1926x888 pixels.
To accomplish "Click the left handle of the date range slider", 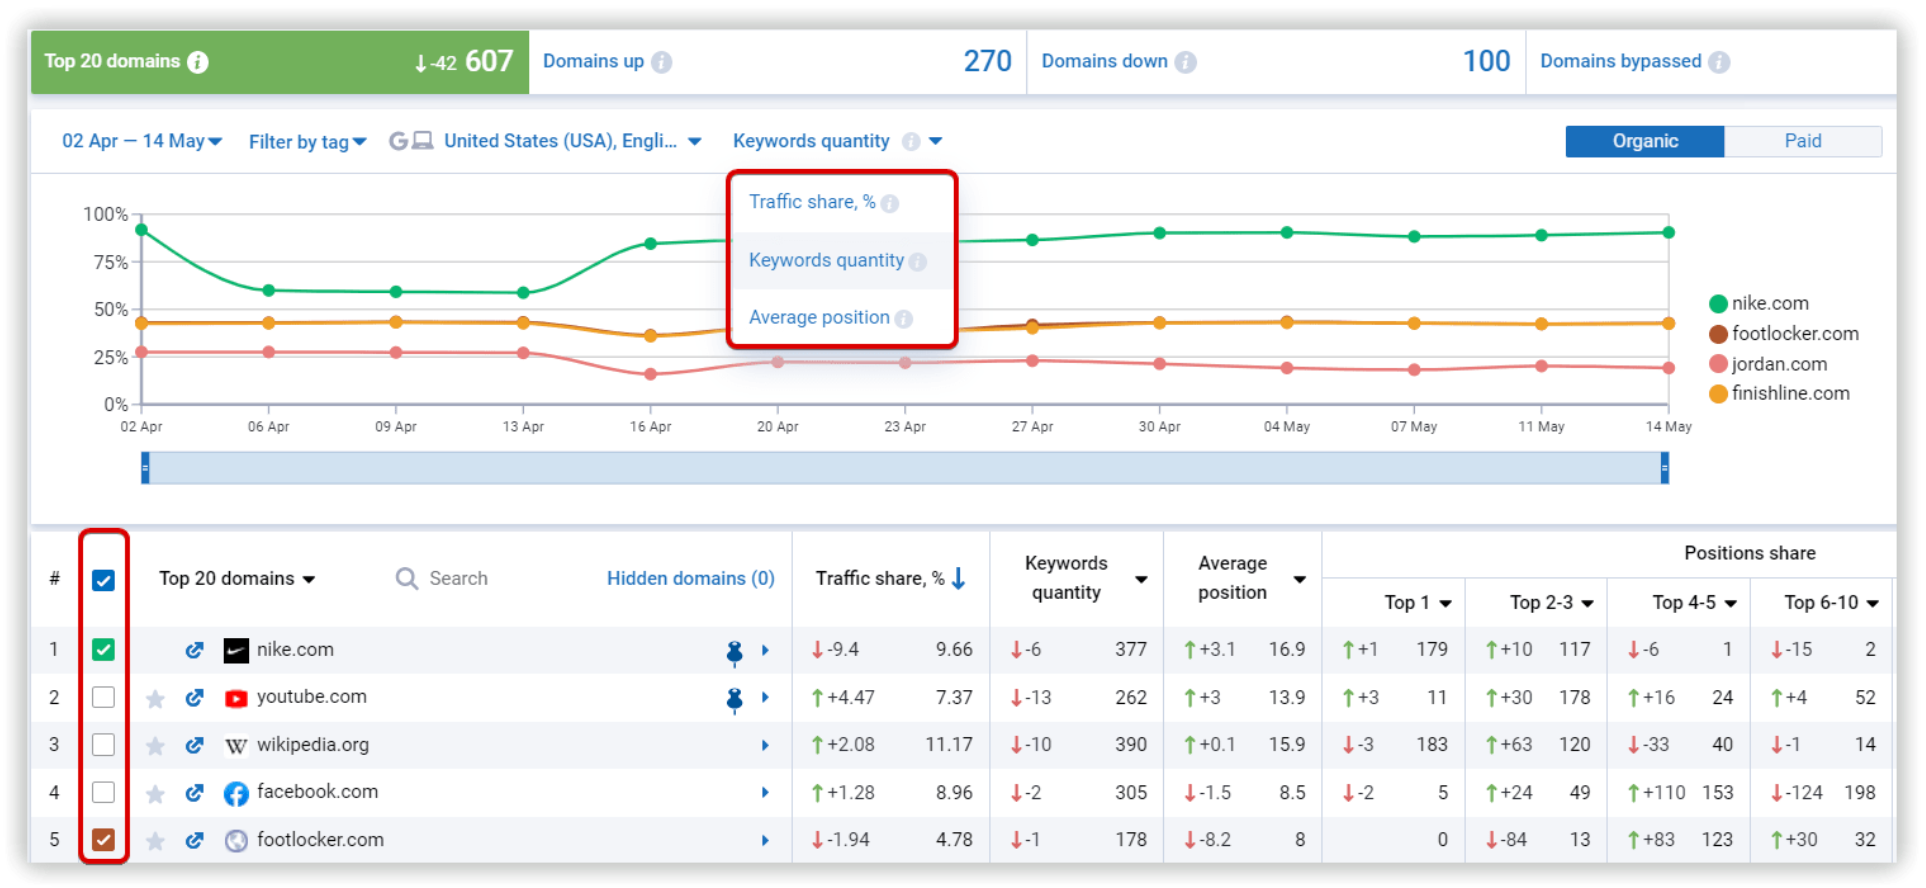I will point(145,468).
